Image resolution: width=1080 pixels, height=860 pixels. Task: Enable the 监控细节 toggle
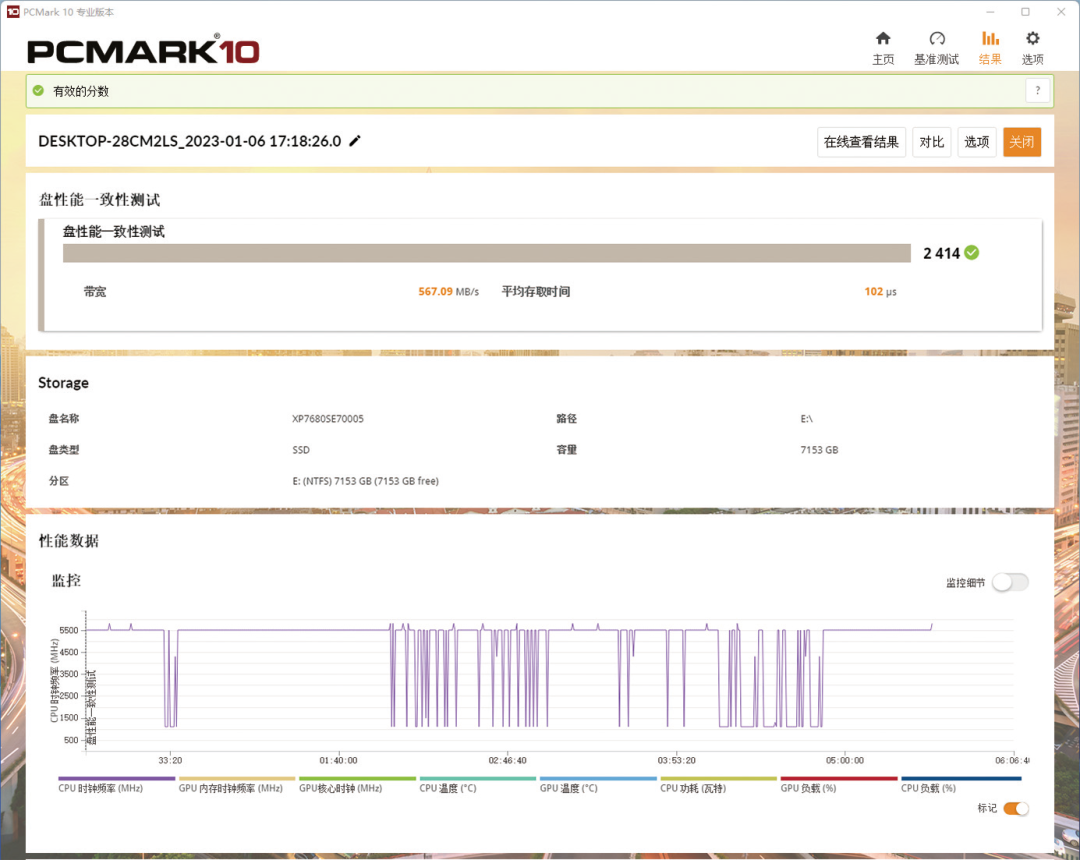coord(1010,581)
